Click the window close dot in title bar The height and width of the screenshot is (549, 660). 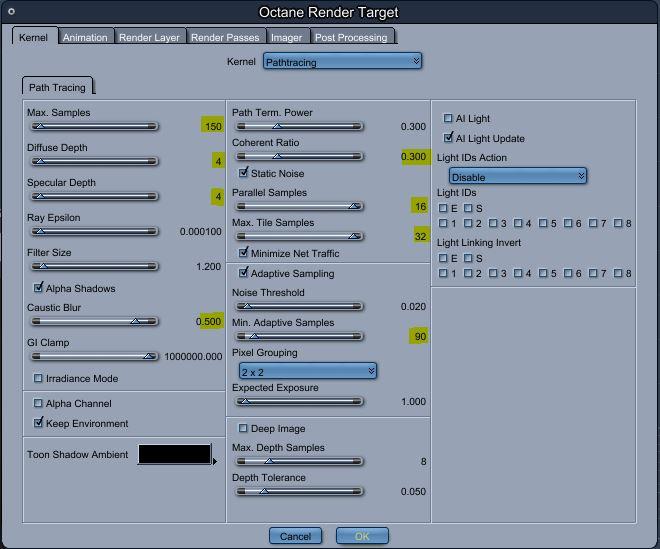tap(11, 11)
